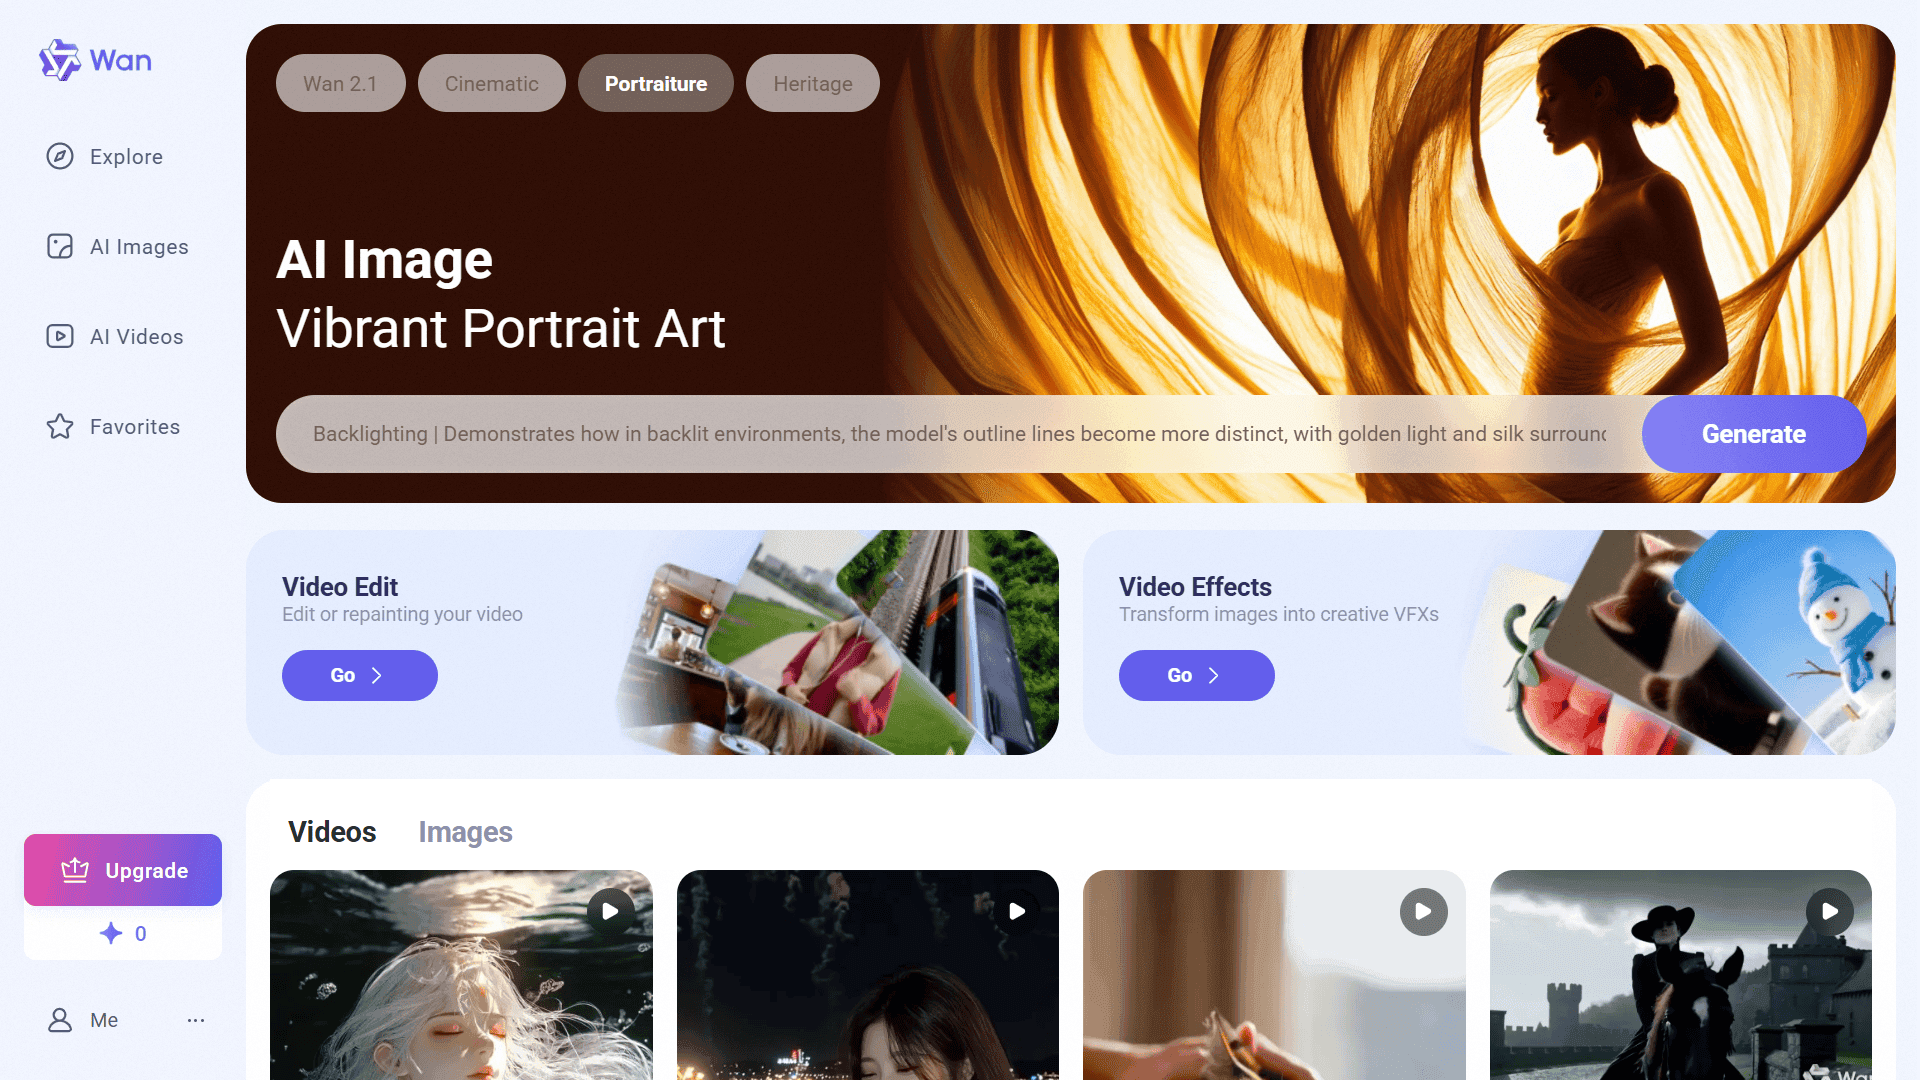Open Favorites via star icon

[x=60, y=426]
